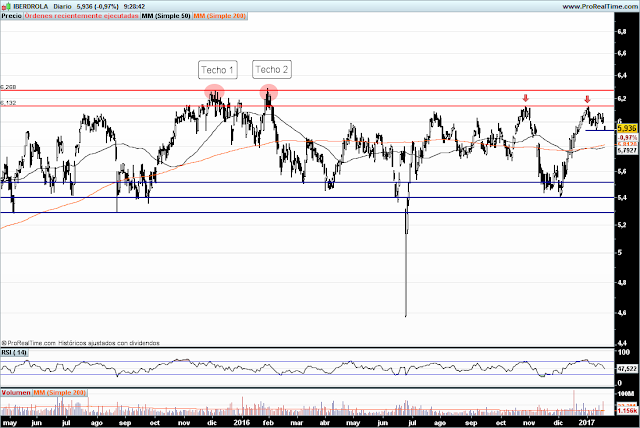This screenshot has height=428, width=640.
Task: Open MM (Simple 200) label in volume panel
Action: tap(60, 393)
